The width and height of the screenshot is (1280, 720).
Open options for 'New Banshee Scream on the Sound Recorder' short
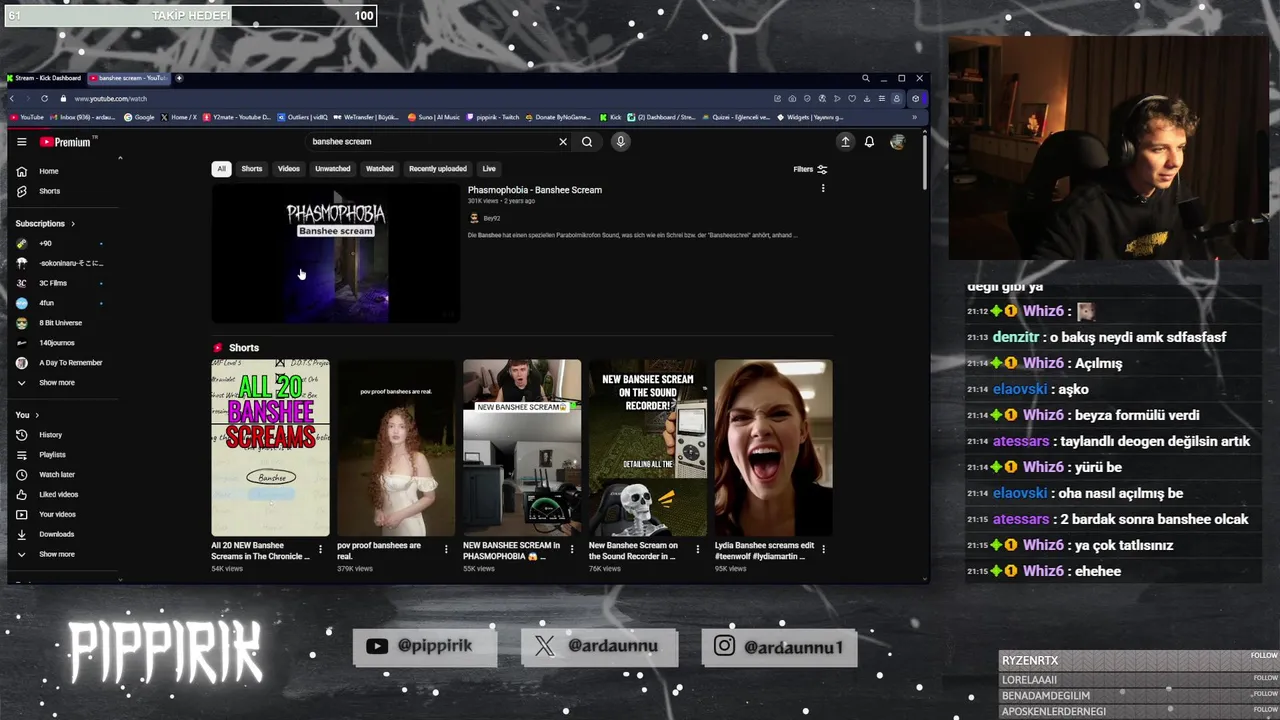698,549
